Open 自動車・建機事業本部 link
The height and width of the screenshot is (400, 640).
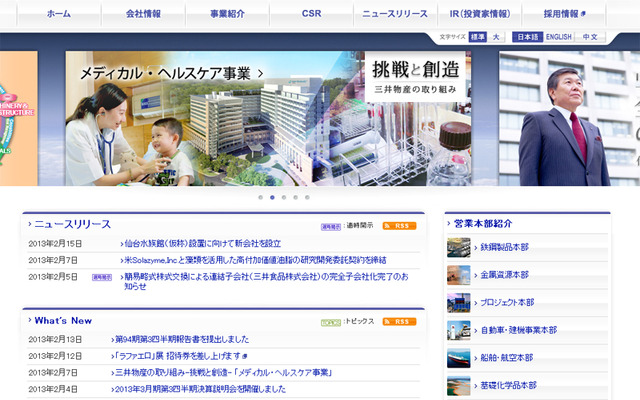pyautogui.click(x=518, y=330)
